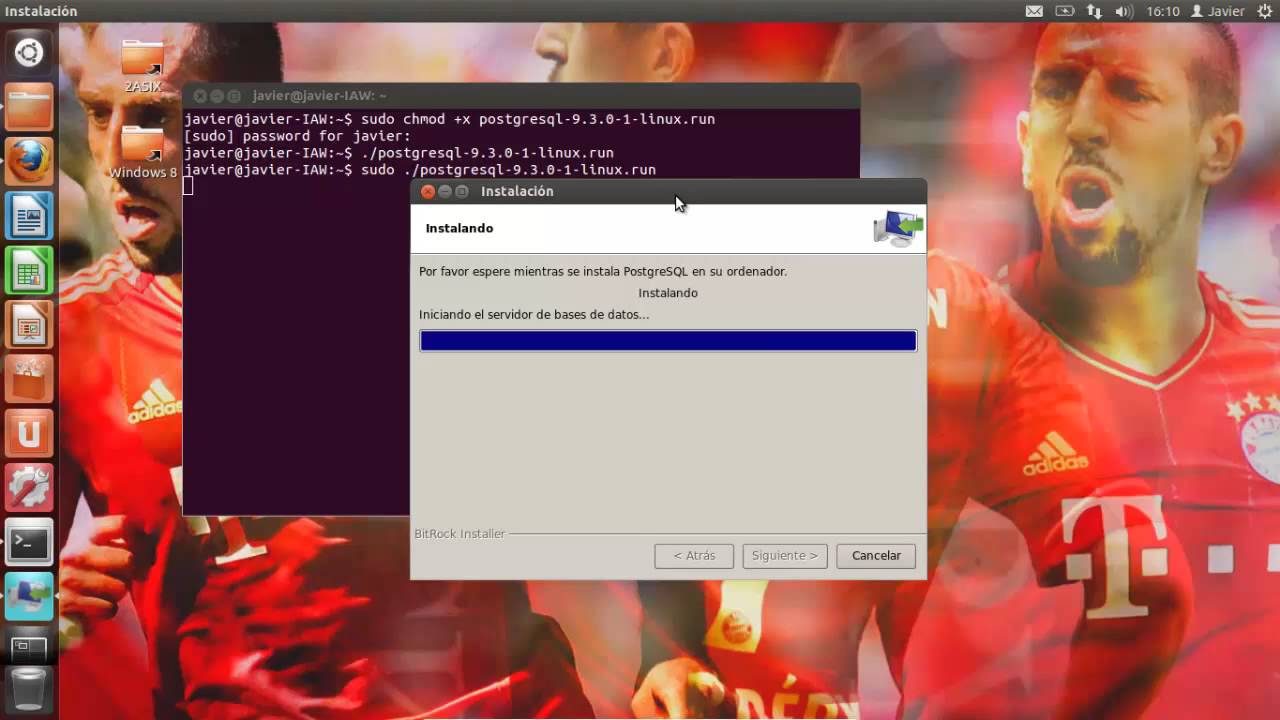Screen dimensions: 1280x720
Task: Open Ubuntu One launcher icon
Action: click(x=29, y=434)
